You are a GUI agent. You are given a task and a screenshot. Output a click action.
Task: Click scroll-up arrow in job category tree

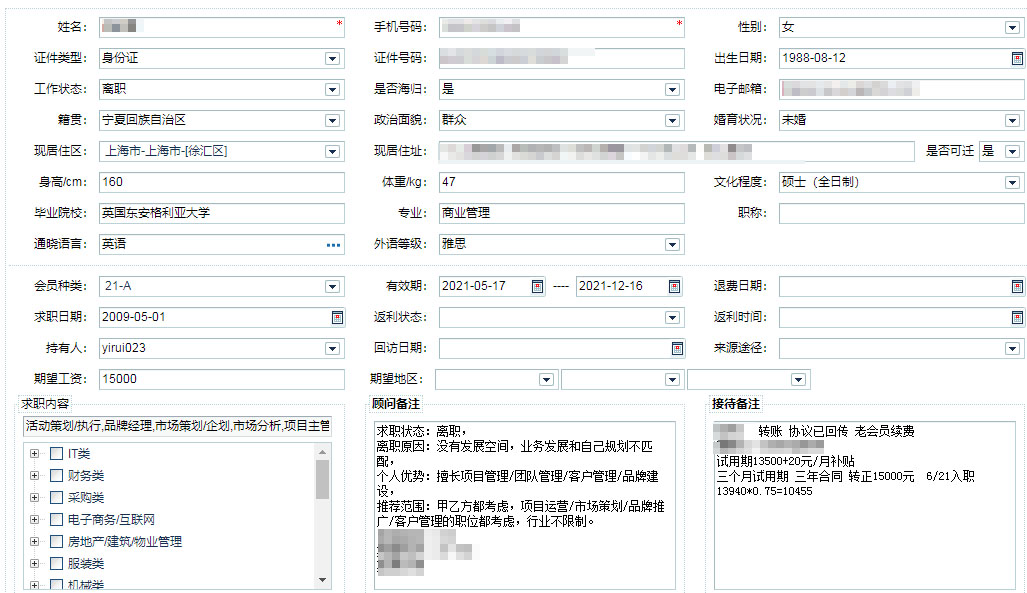tap(322, 452)
